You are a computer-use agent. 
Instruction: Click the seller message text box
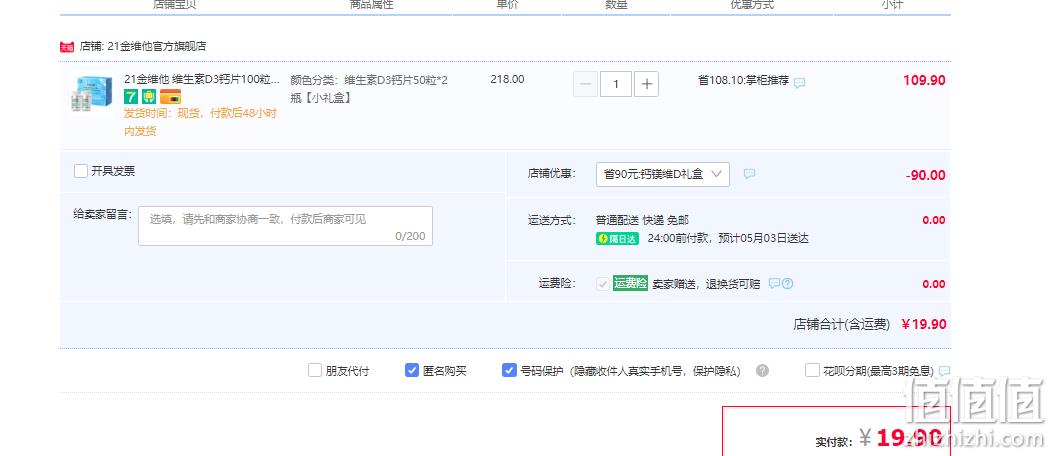pyautogui.click(x=285, y=226)
